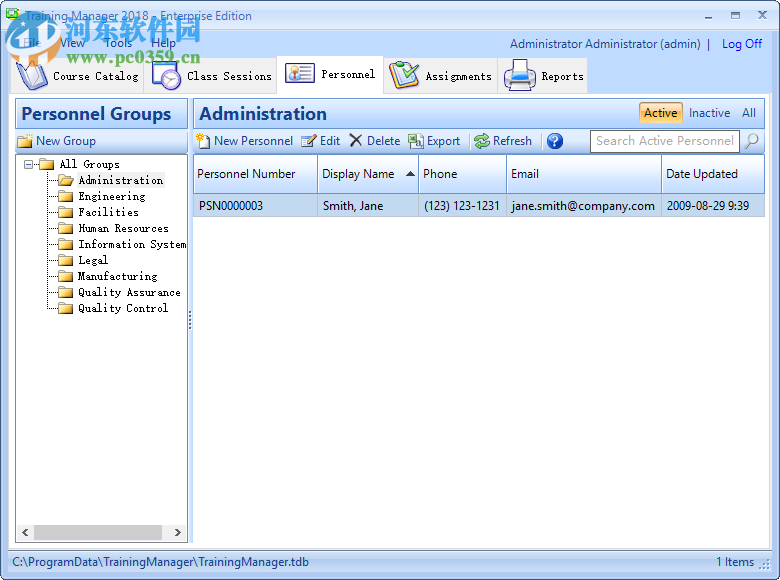Click the Legal folder icon
The image size is (780, 580).
66,260
